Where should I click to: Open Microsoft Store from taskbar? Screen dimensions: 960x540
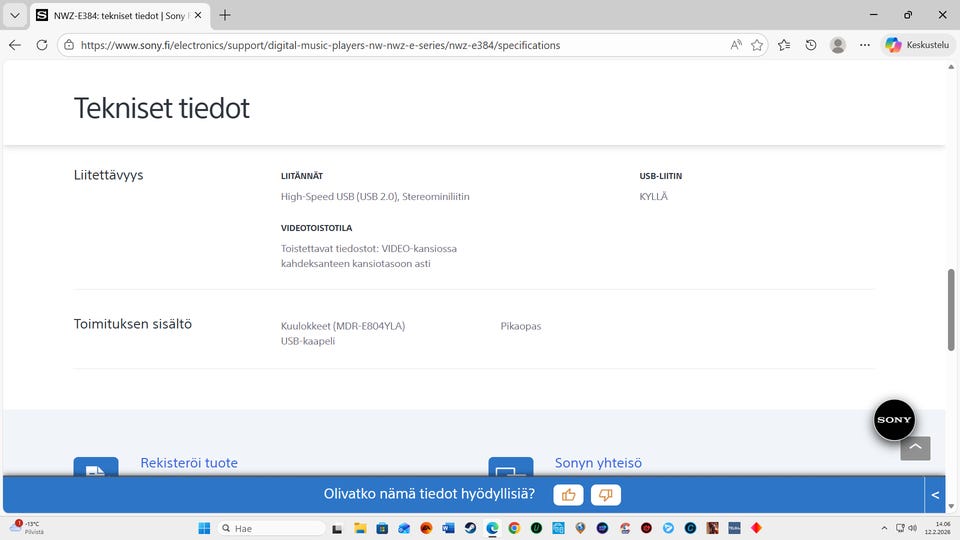pyautogui.click(x=382, y=528)
